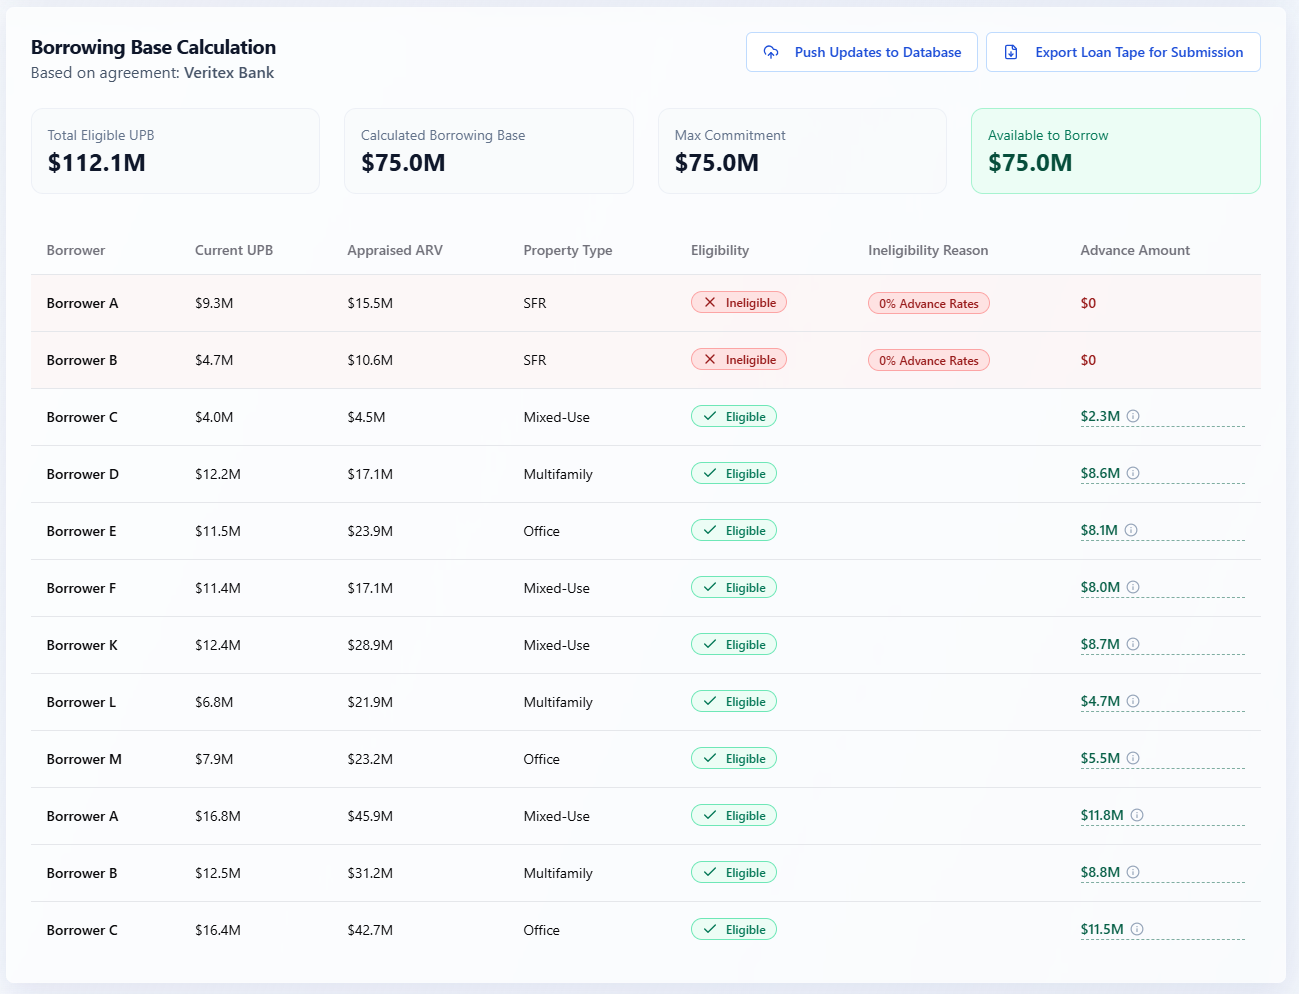Expand details for Borrower K's $8.7M advance amount
Viewport: 1299px width, 994px height.
[x=1100, y=644]
